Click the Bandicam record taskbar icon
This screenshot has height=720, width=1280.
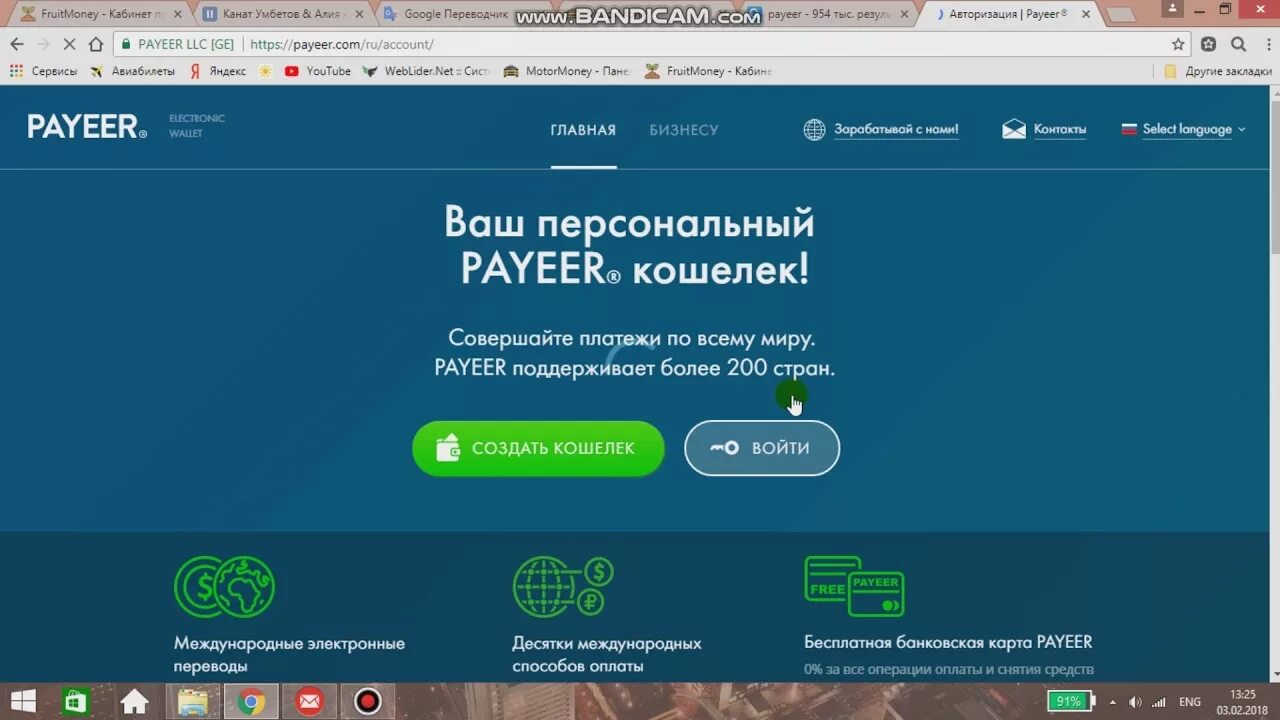click(x=368, y=702)
